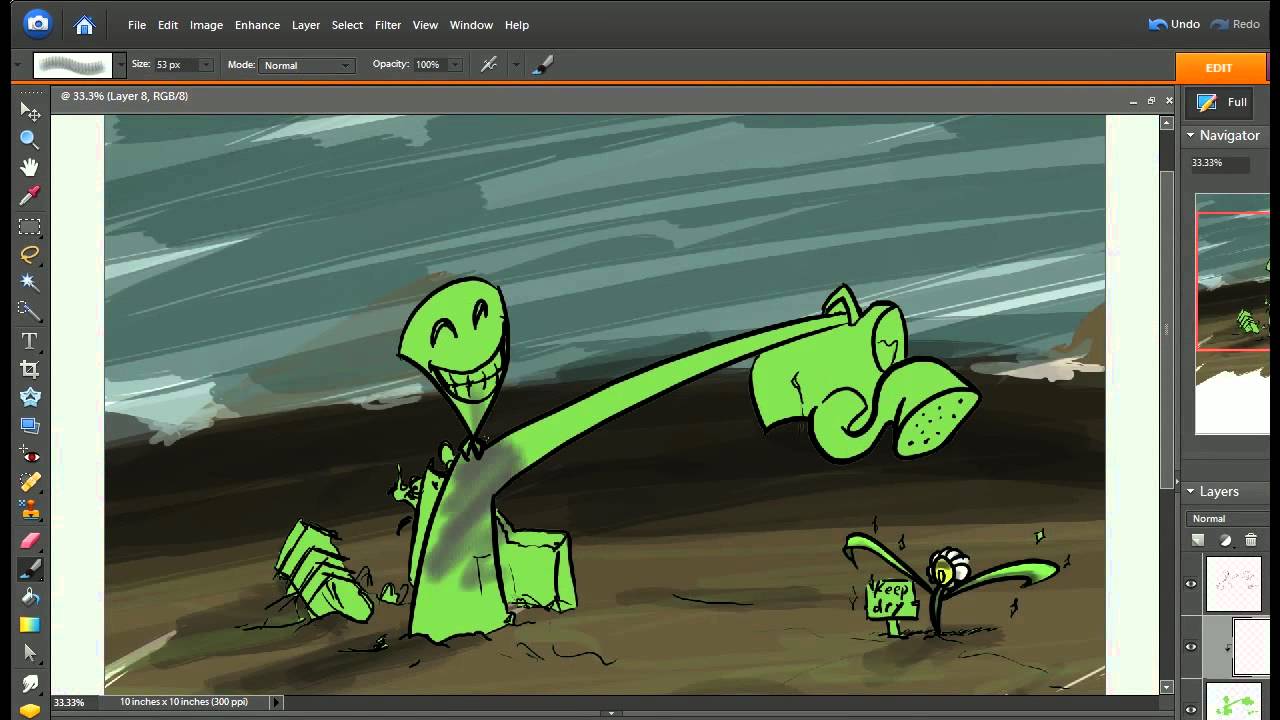Screen dimensions: 1280x720
Task: Expand more brush options arrow
Action: 516,65
